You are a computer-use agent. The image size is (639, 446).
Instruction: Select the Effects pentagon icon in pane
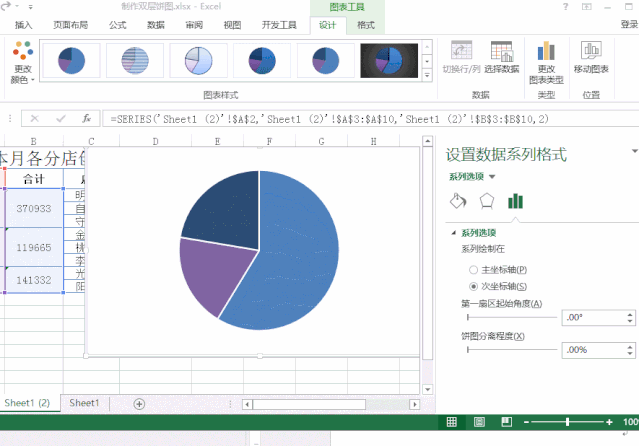(x=486, y=201)
